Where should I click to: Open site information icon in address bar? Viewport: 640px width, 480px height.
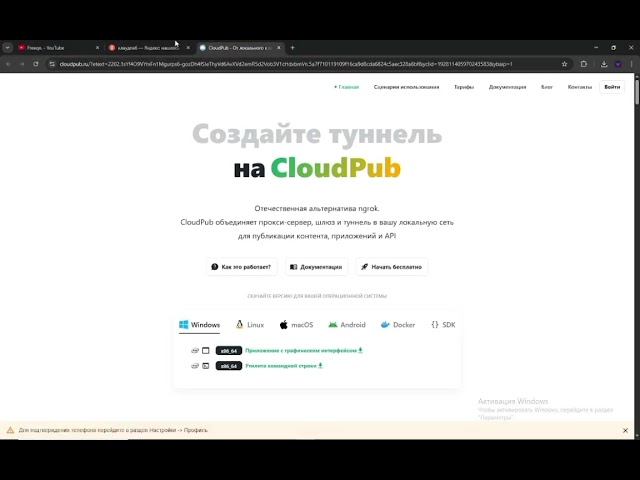tap(52, 64)
